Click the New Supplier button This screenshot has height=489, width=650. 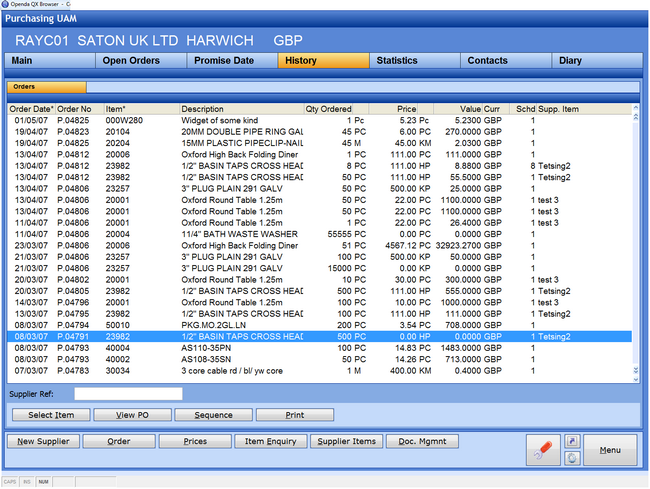(43, 441)
